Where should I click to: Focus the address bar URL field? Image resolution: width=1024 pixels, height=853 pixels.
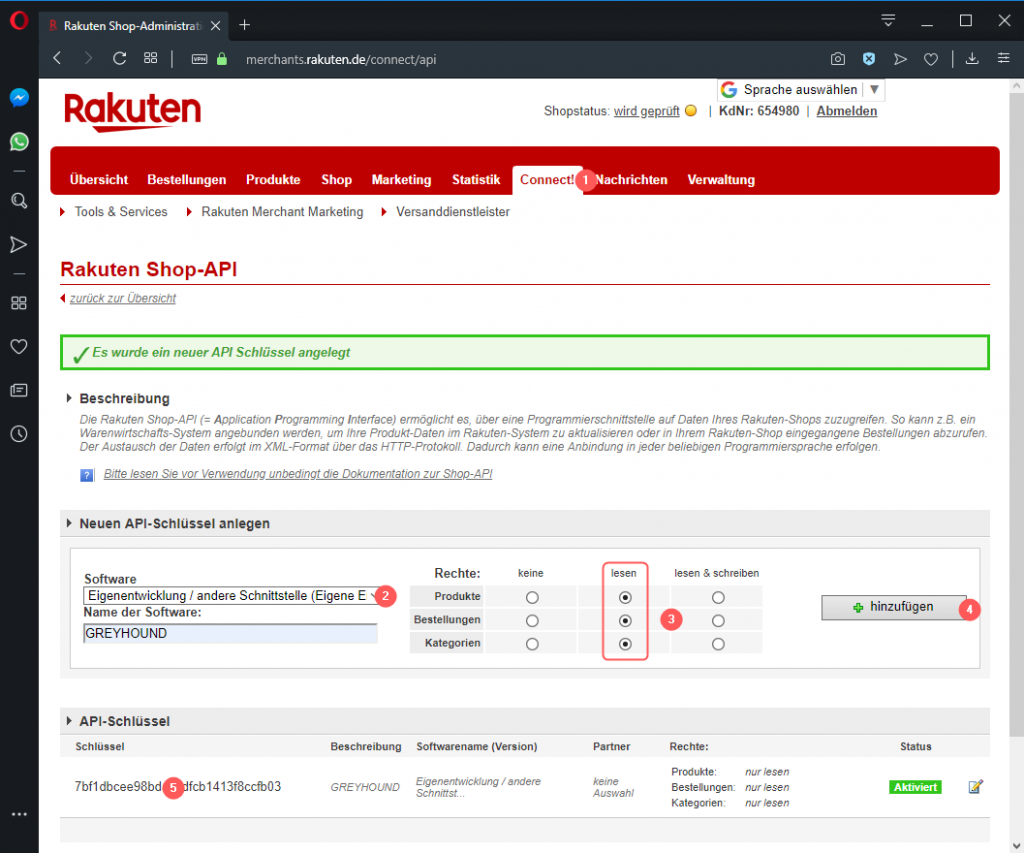tap(341, 59)
